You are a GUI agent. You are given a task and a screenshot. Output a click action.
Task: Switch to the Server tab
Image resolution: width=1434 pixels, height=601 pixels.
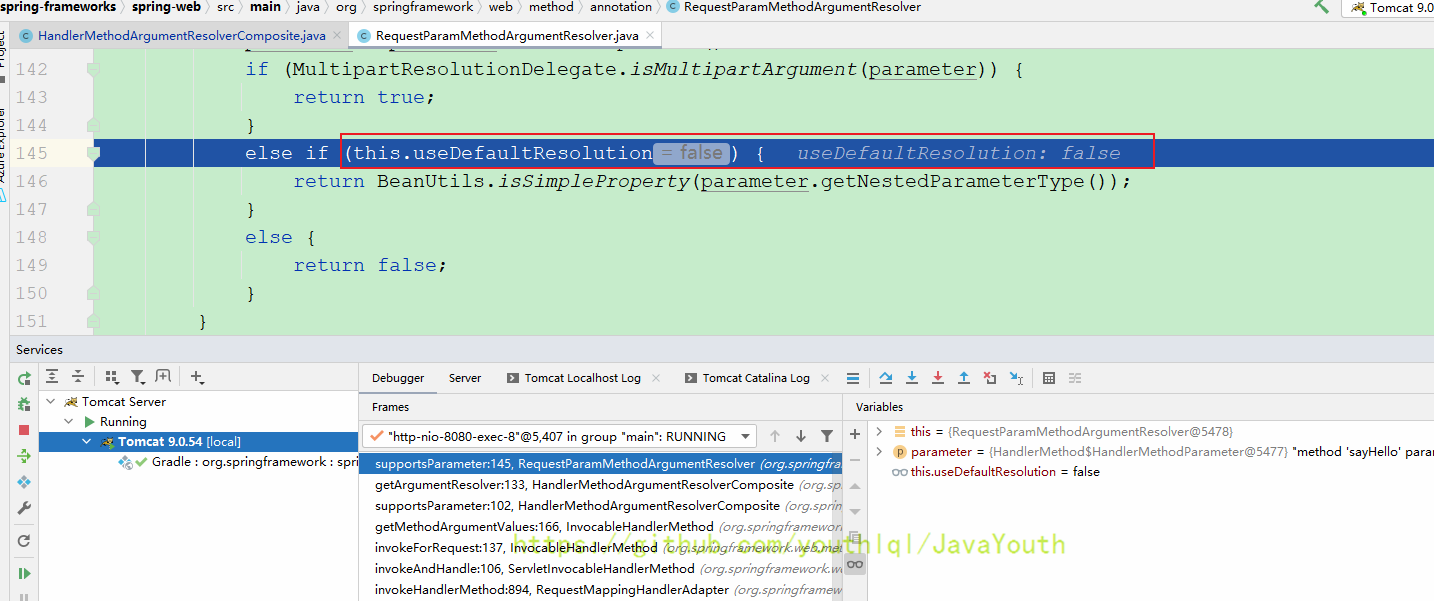465,378
